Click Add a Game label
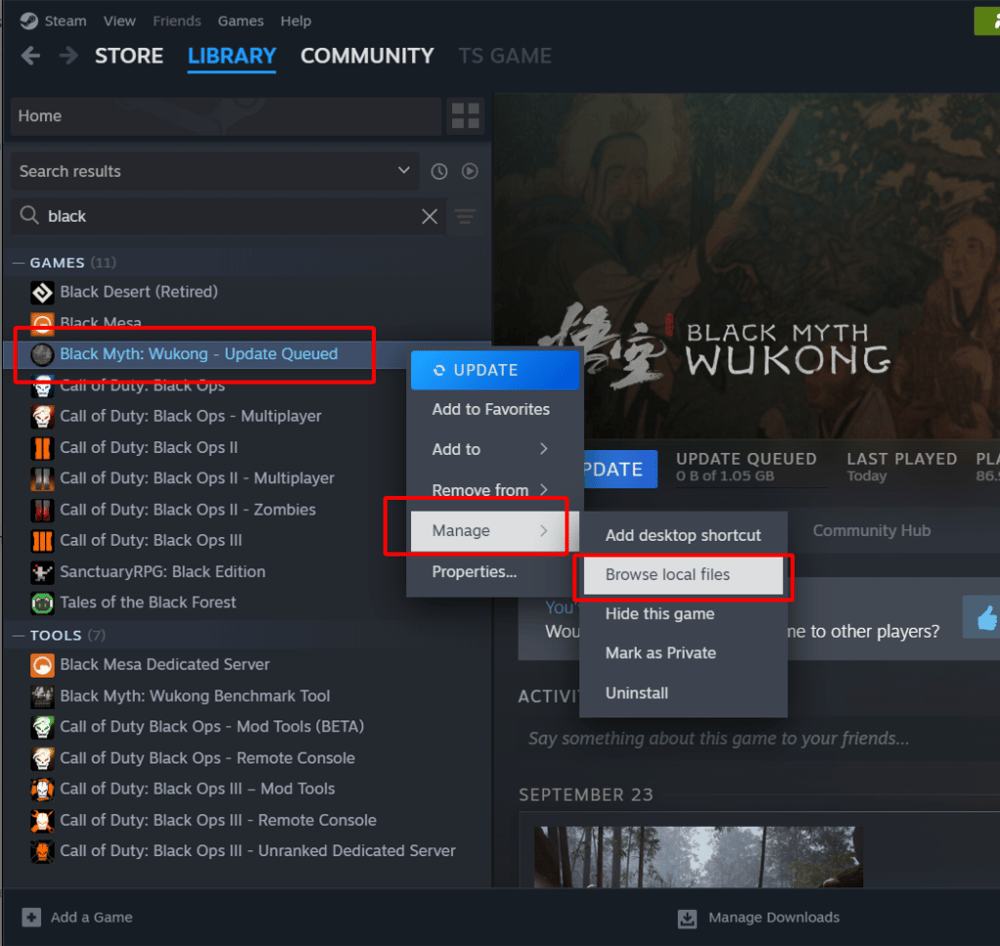The height and width of the screenshot is (946, 1000). (92, 917)
